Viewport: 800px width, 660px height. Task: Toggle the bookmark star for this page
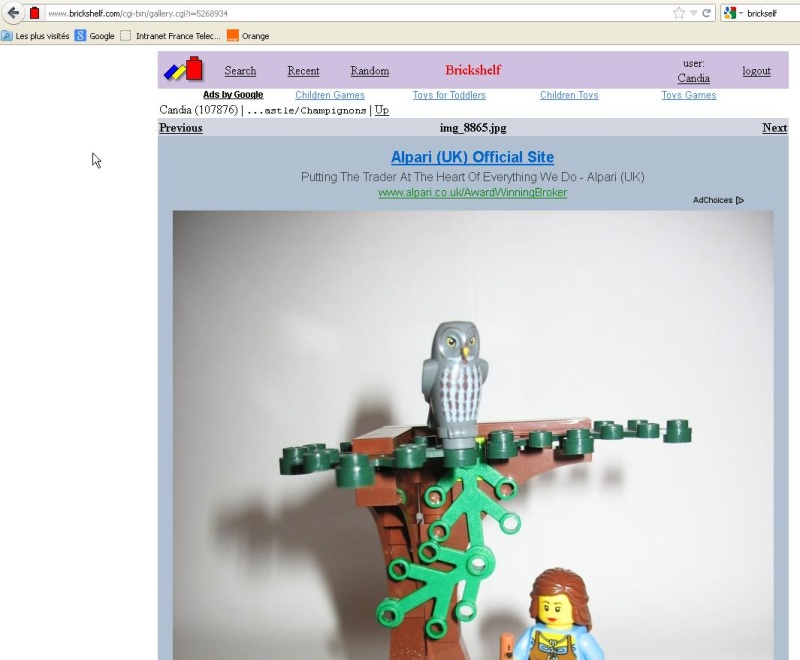(679, 13)
